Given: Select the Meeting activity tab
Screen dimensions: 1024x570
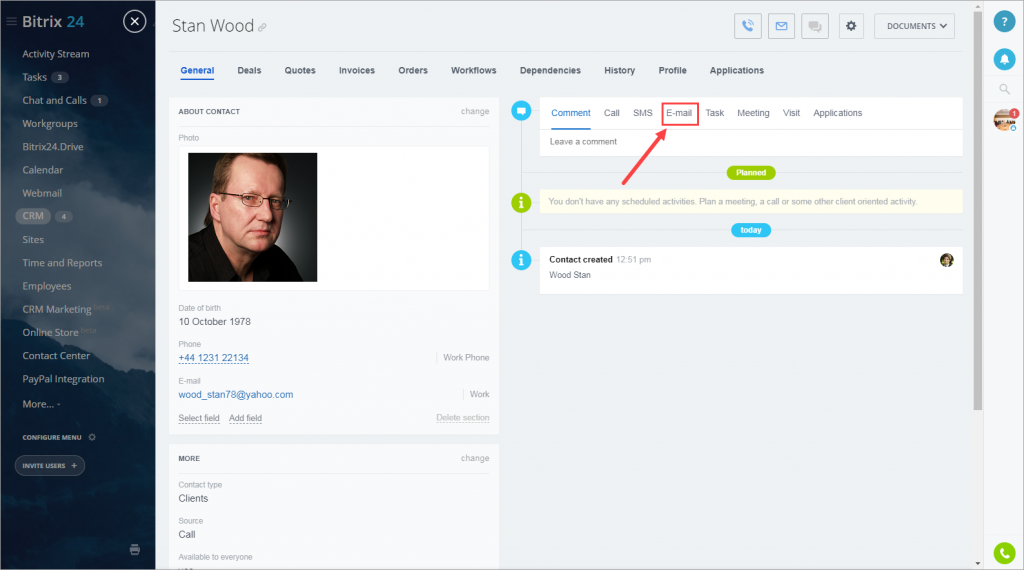Looking at the screenshot, I should [x=753, y=113].
